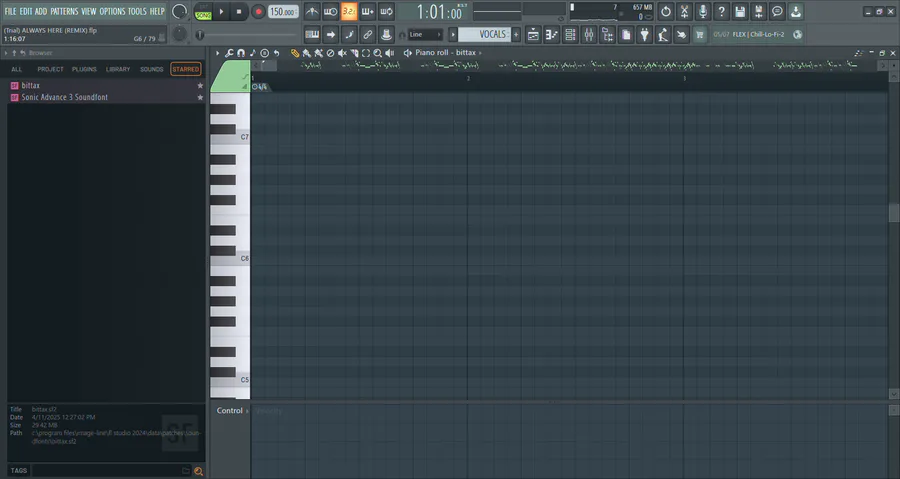The width and height of the screenshot is (900, 479).
Task: Adjust the master volume knob
Action: (180, 11)
